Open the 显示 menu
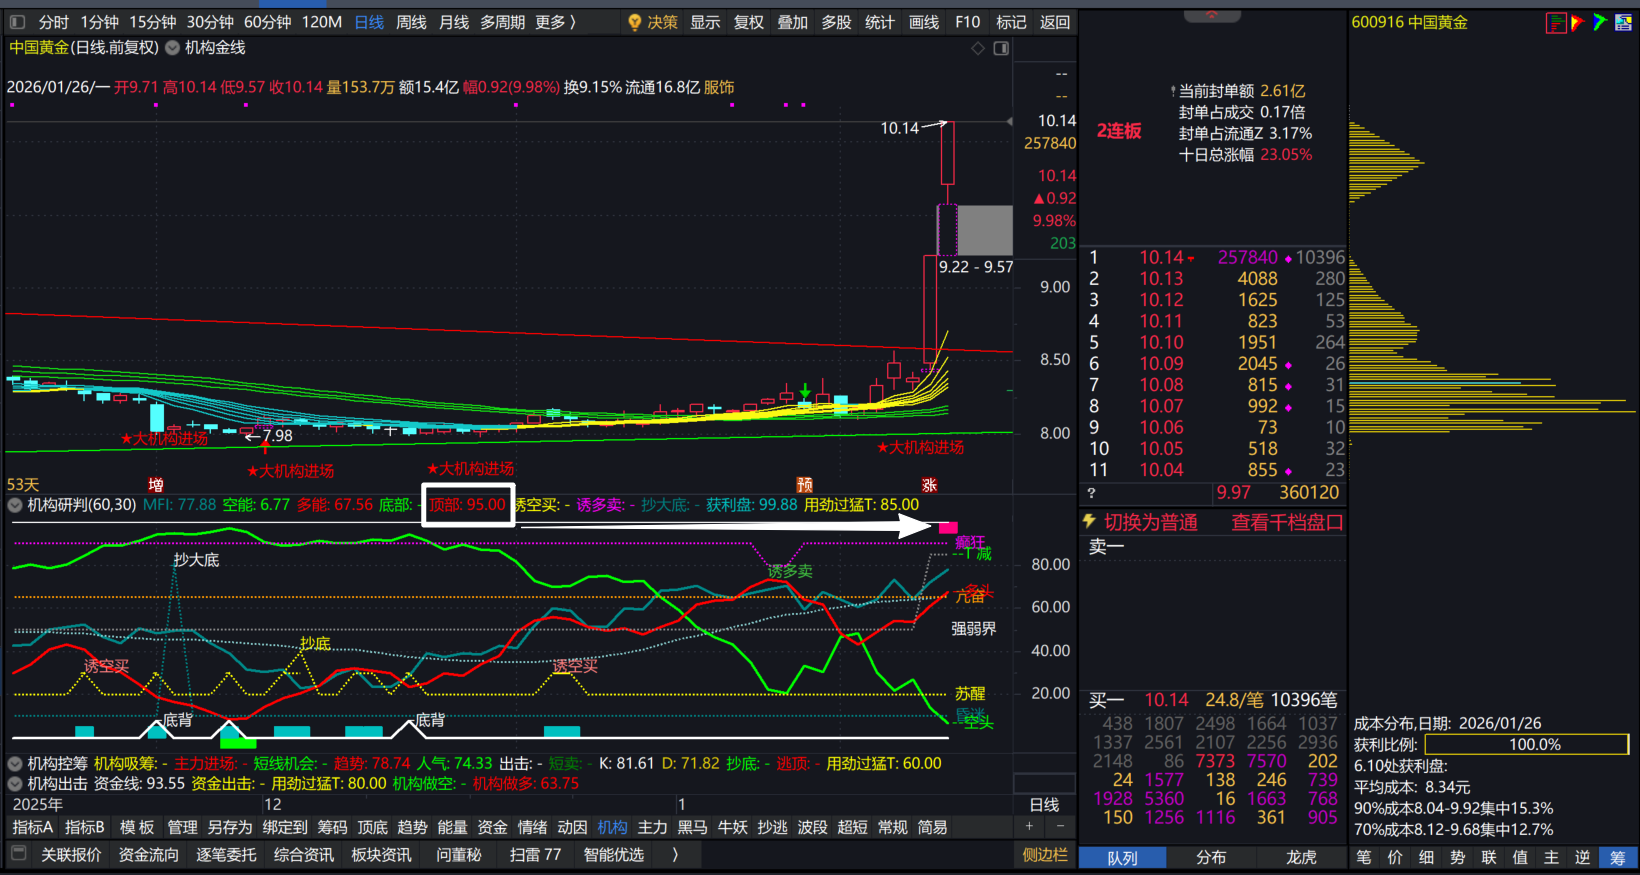 (x=705, y=22)
